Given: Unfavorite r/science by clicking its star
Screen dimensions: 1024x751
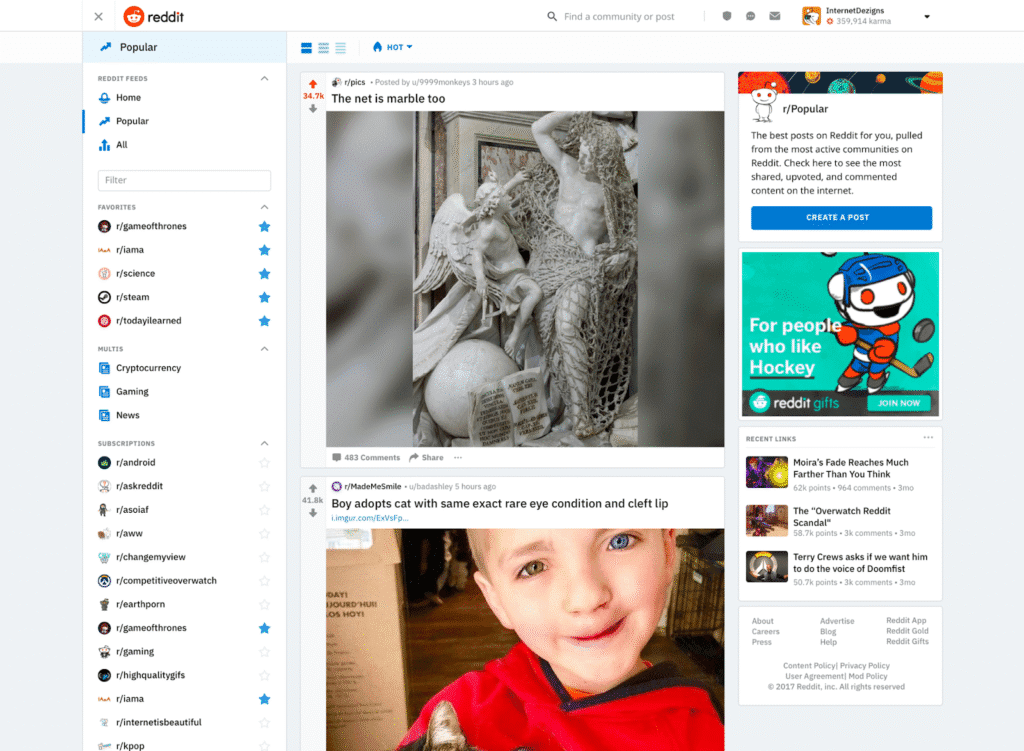Looking at the screenshot, I should pyautogui.click(x=264, y=273).
